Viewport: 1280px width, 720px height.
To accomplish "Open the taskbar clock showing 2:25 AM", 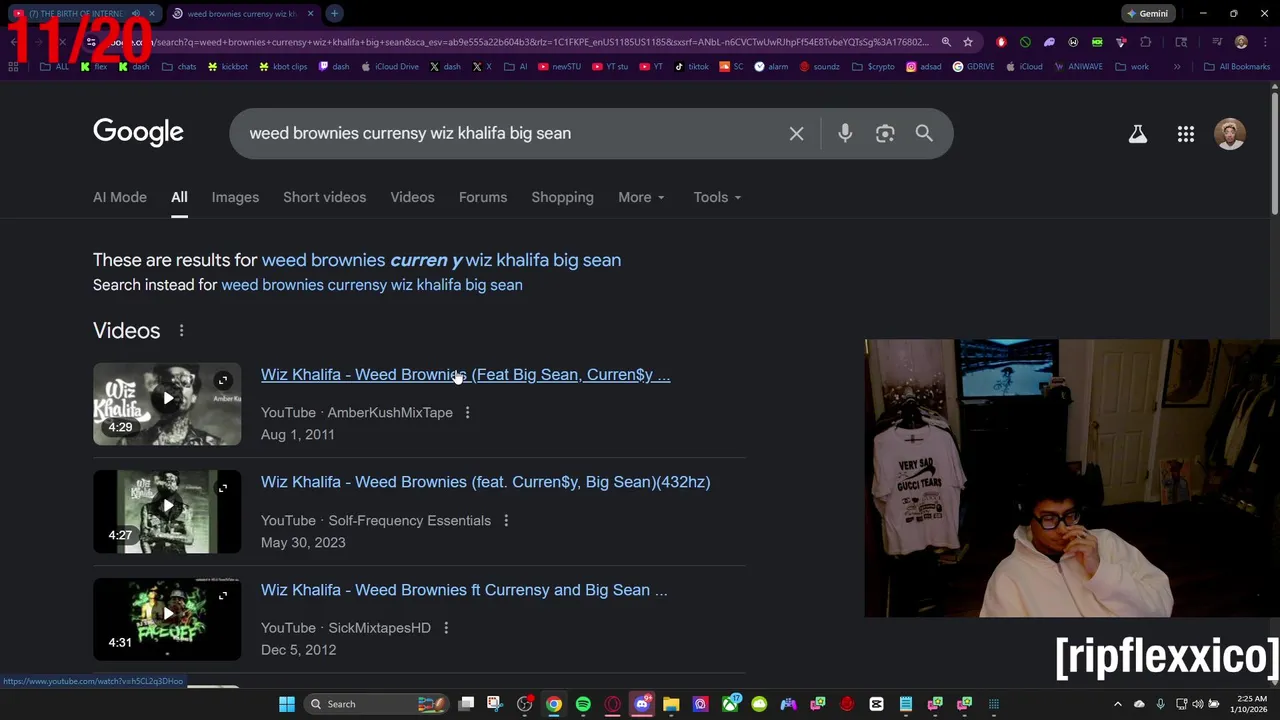I will click(x=1251, y=704).
